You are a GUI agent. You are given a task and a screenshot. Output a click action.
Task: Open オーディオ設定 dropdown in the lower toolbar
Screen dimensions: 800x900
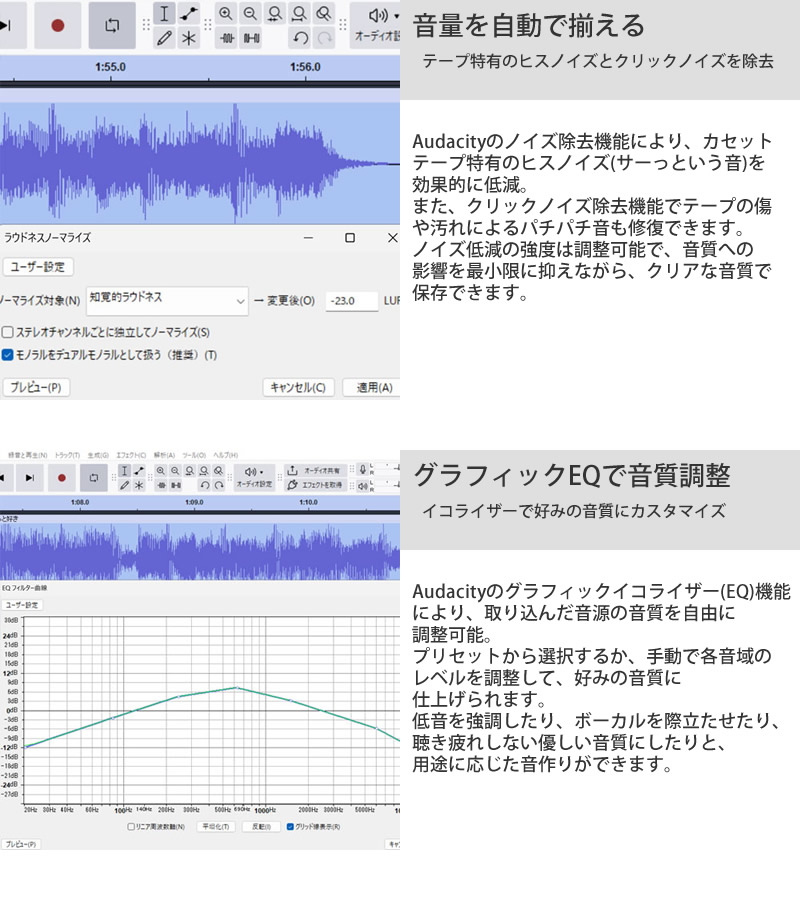point(253,477)
